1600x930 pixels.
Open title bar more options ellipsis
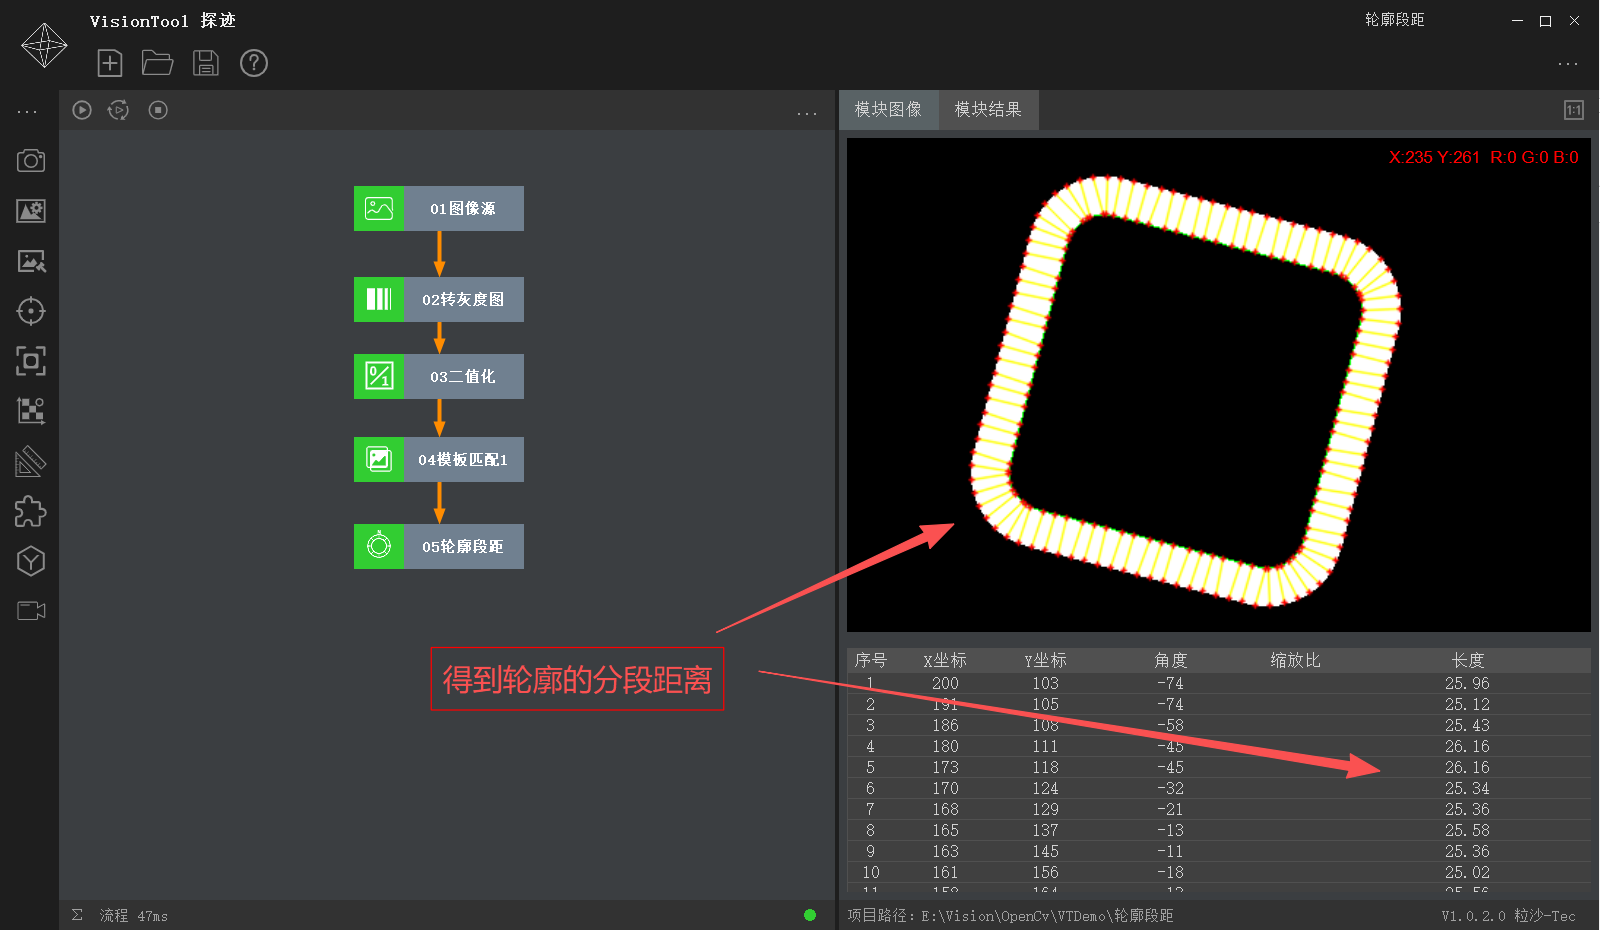(x=1568, y=64)
